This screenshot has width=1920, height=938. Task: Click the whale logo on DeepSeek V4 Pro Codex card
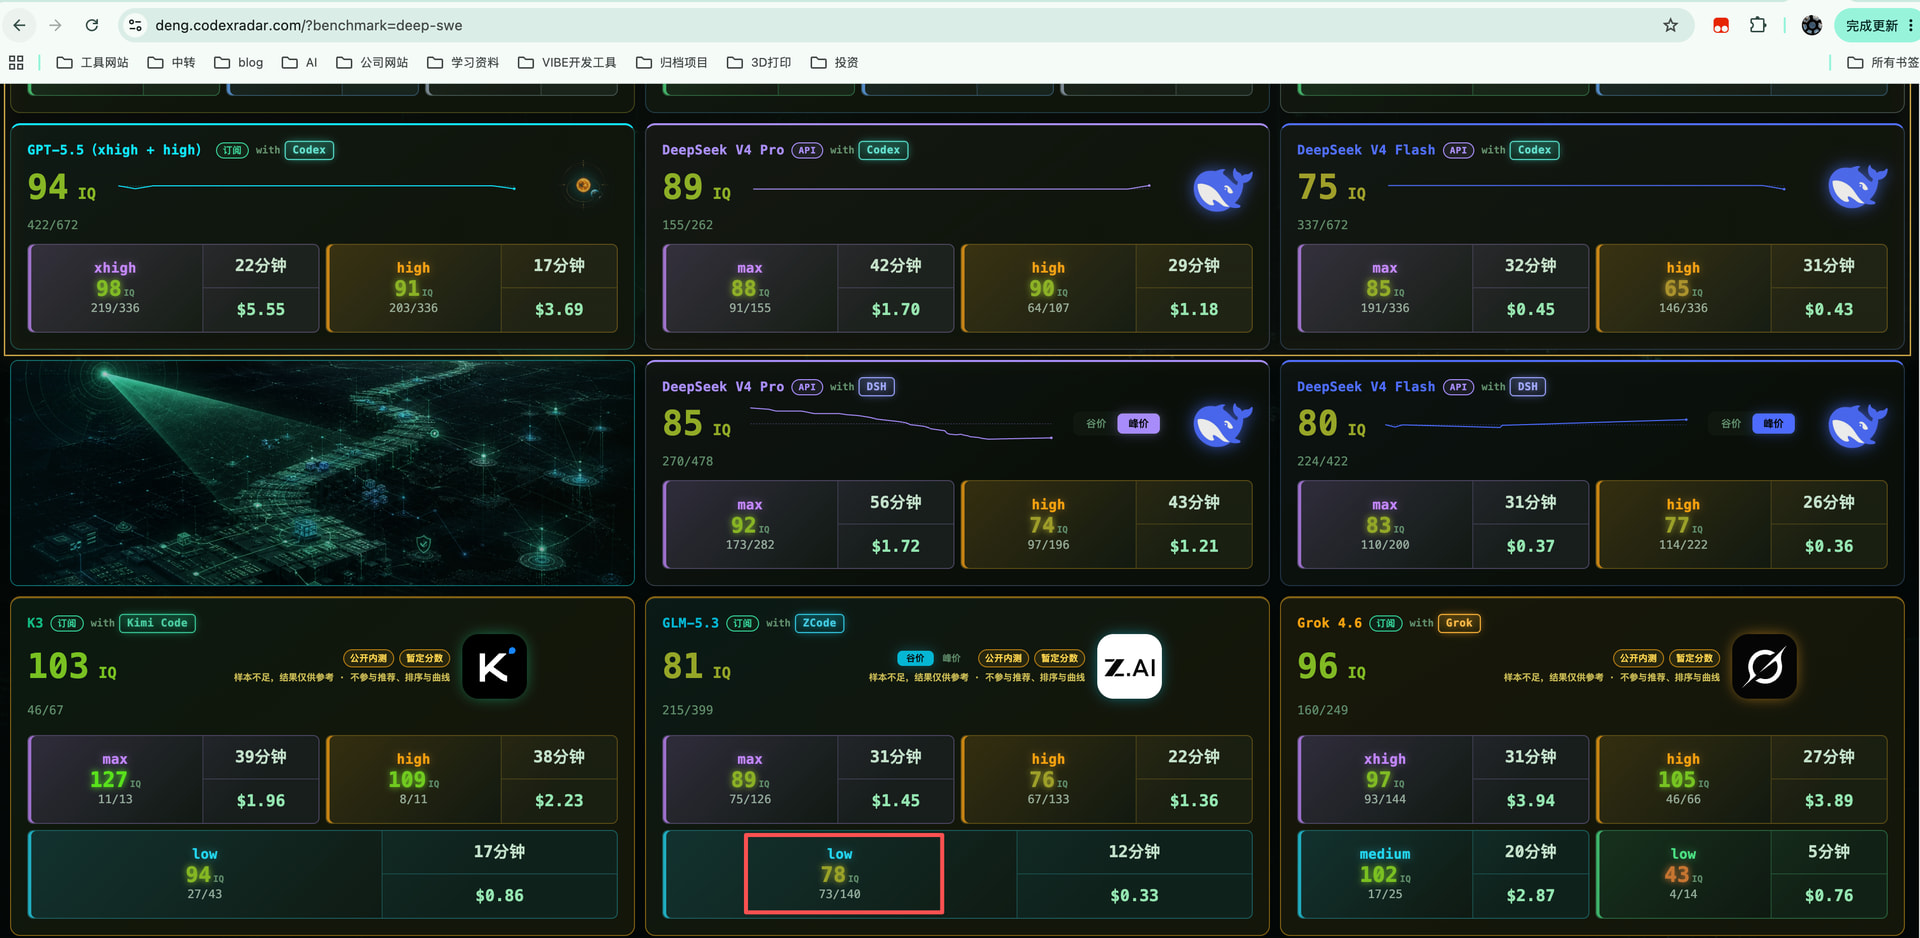point(1222,188)
